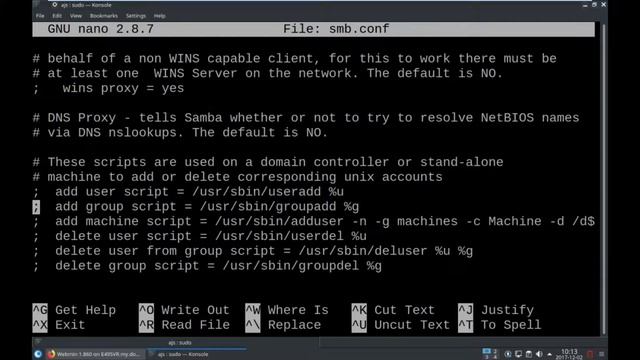The width and height of the screenshot is (640, 360).
Task: Click the Firefox icon in the taskbar
Action: [x=51, y=354]
